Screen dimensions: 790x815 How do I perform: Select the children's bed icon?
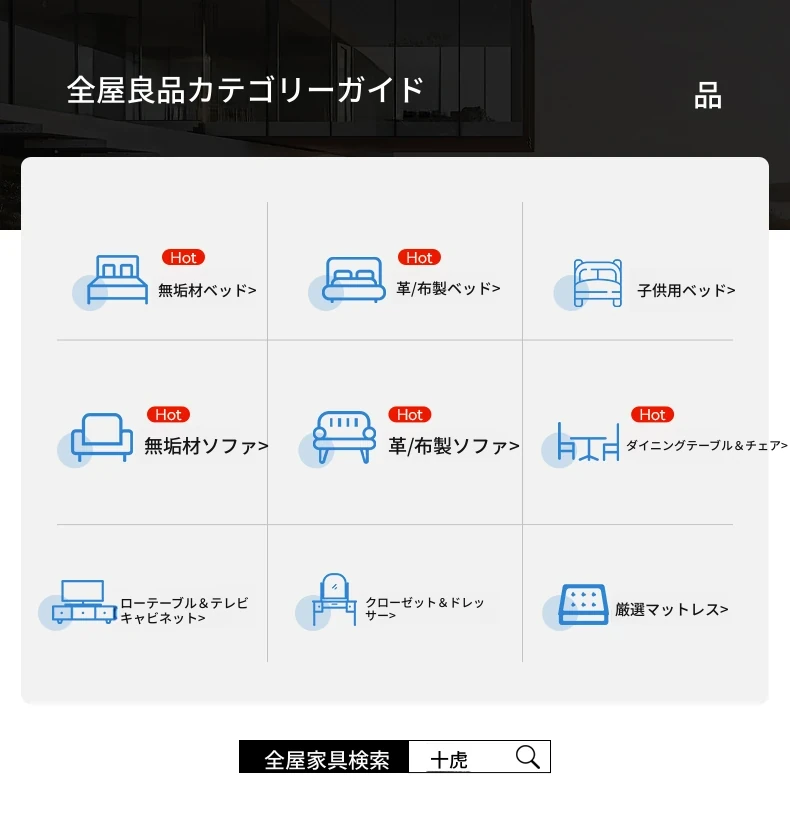tap(597, 283)
